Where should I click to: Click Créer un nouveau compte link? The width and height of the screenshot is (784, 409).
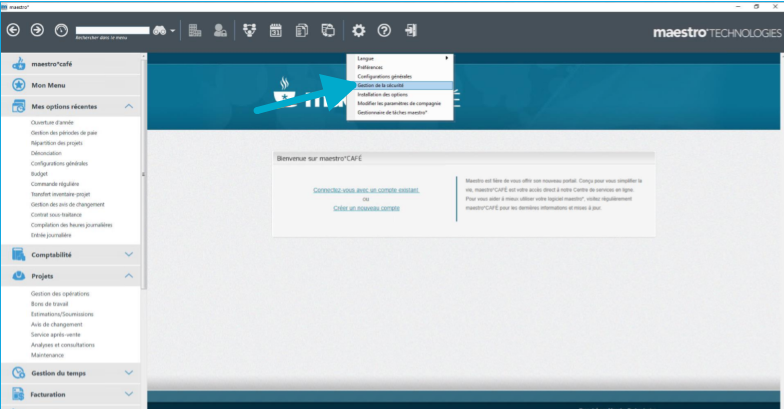[x=366, y=208]
